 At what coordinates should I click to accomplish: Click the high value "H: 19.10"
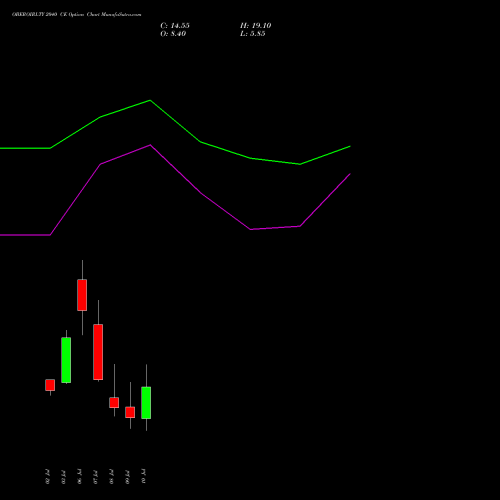(x=255, y=26)
